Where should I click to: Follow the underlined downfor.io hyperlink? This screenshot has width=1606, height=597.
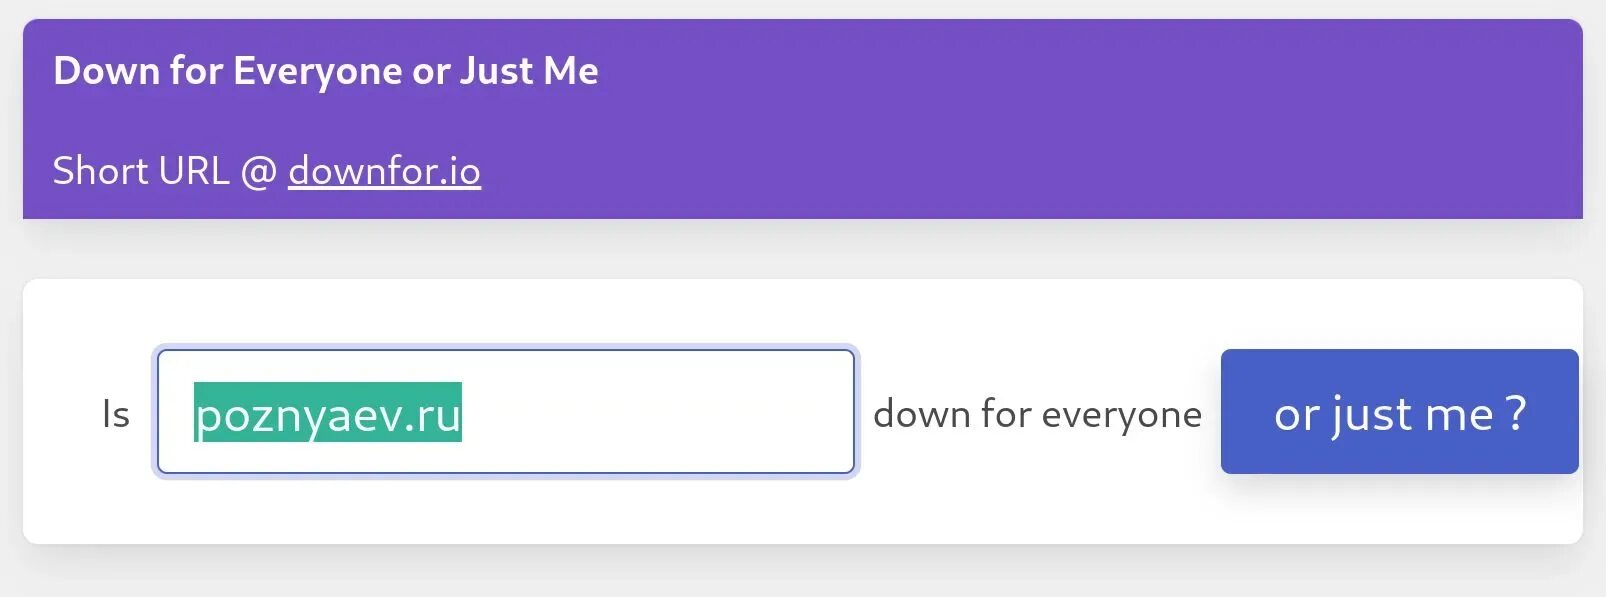[x=384, y=171]
